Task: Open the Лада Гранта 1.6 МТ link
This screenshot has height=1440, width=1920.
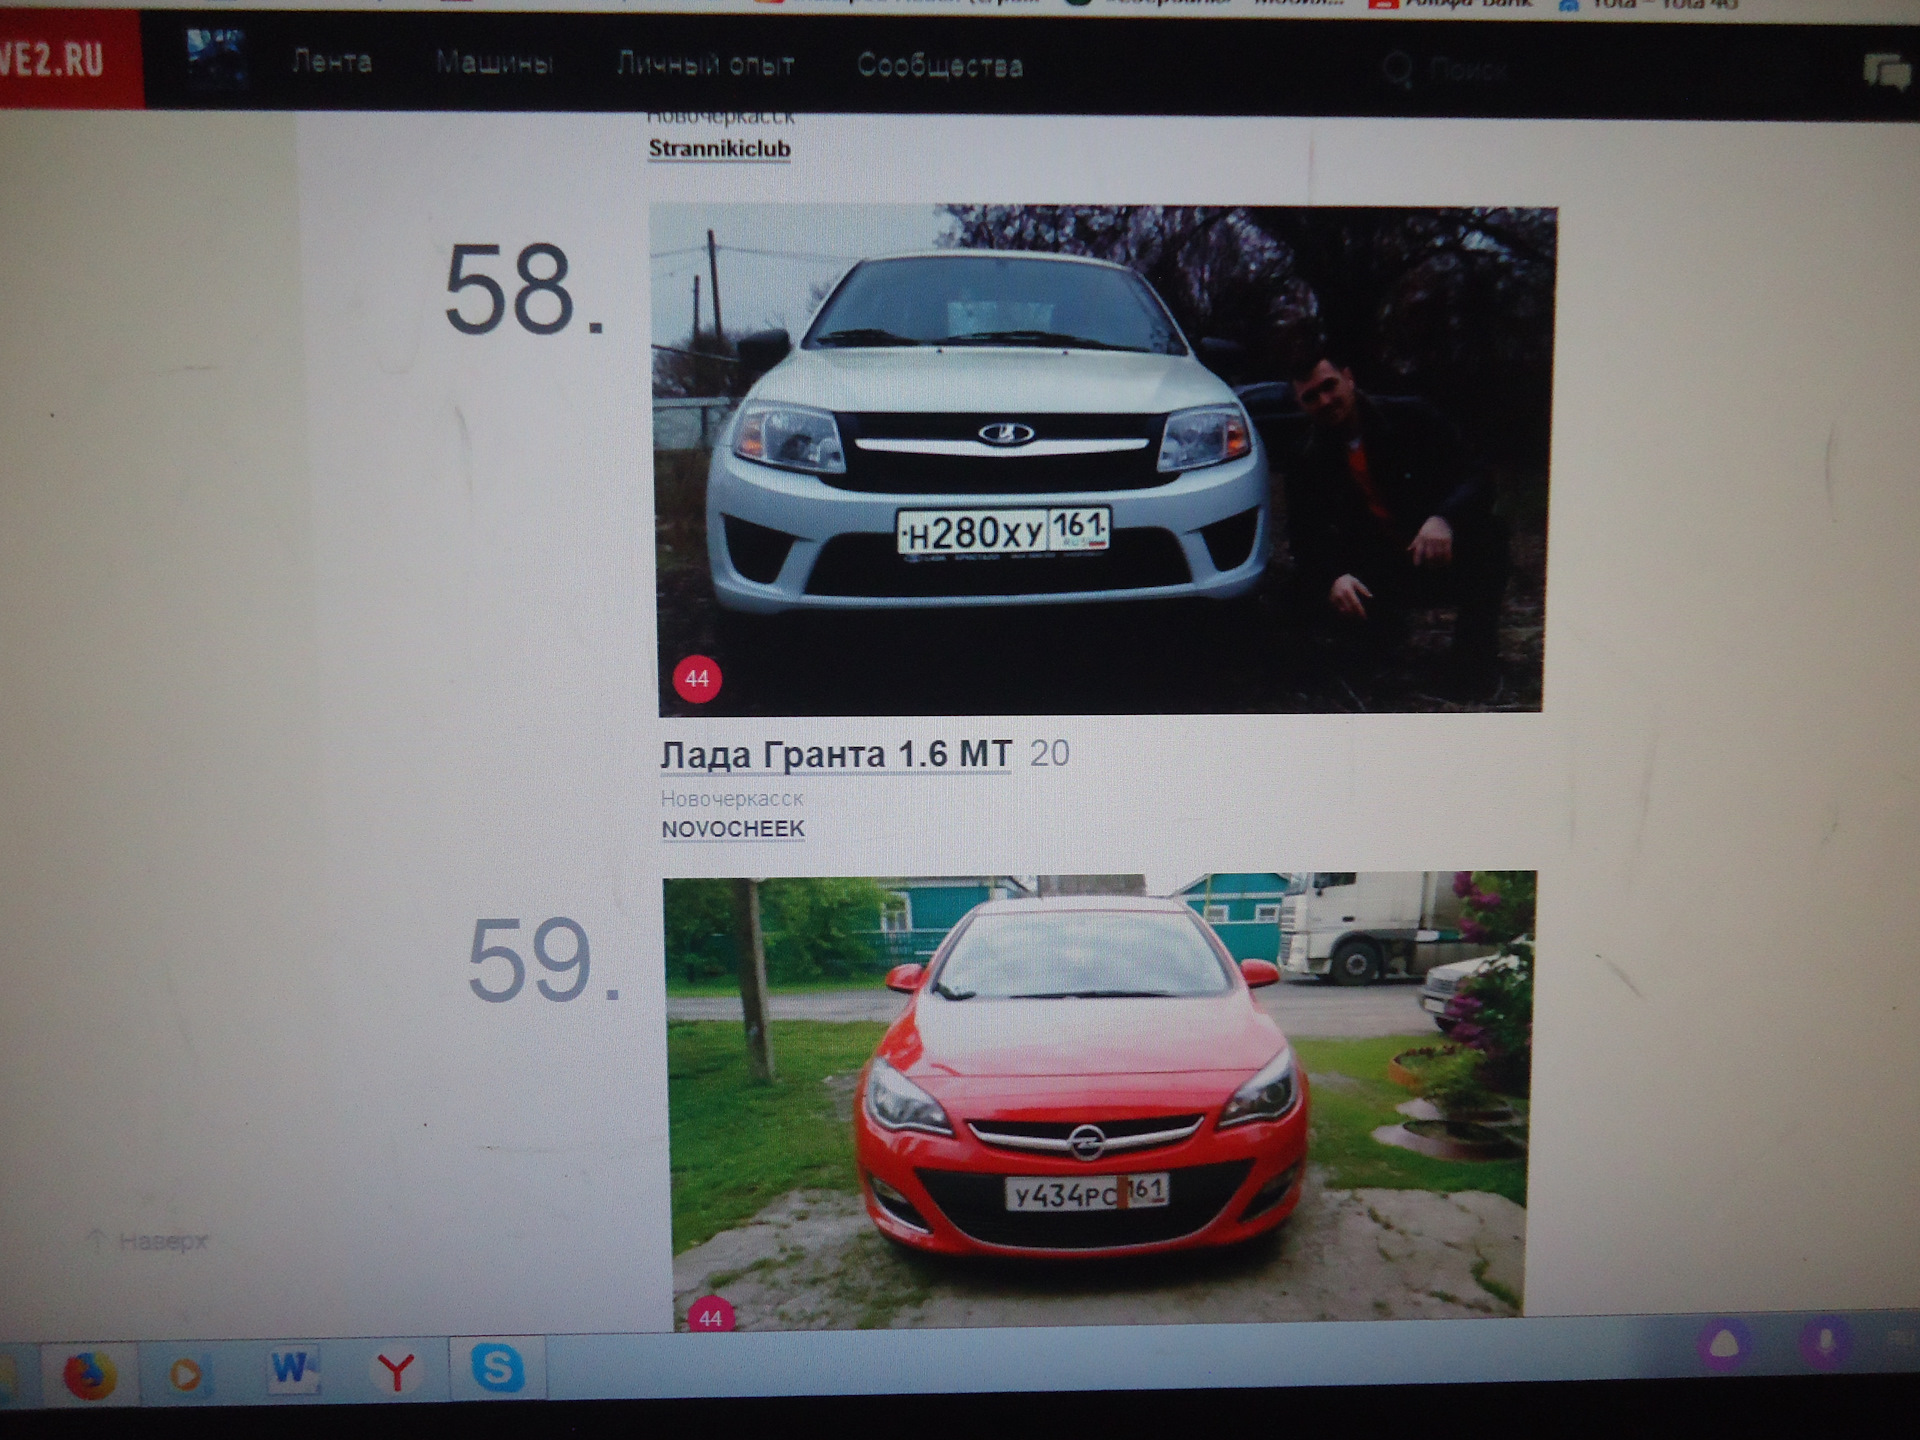Action: (x=836, y=755)
